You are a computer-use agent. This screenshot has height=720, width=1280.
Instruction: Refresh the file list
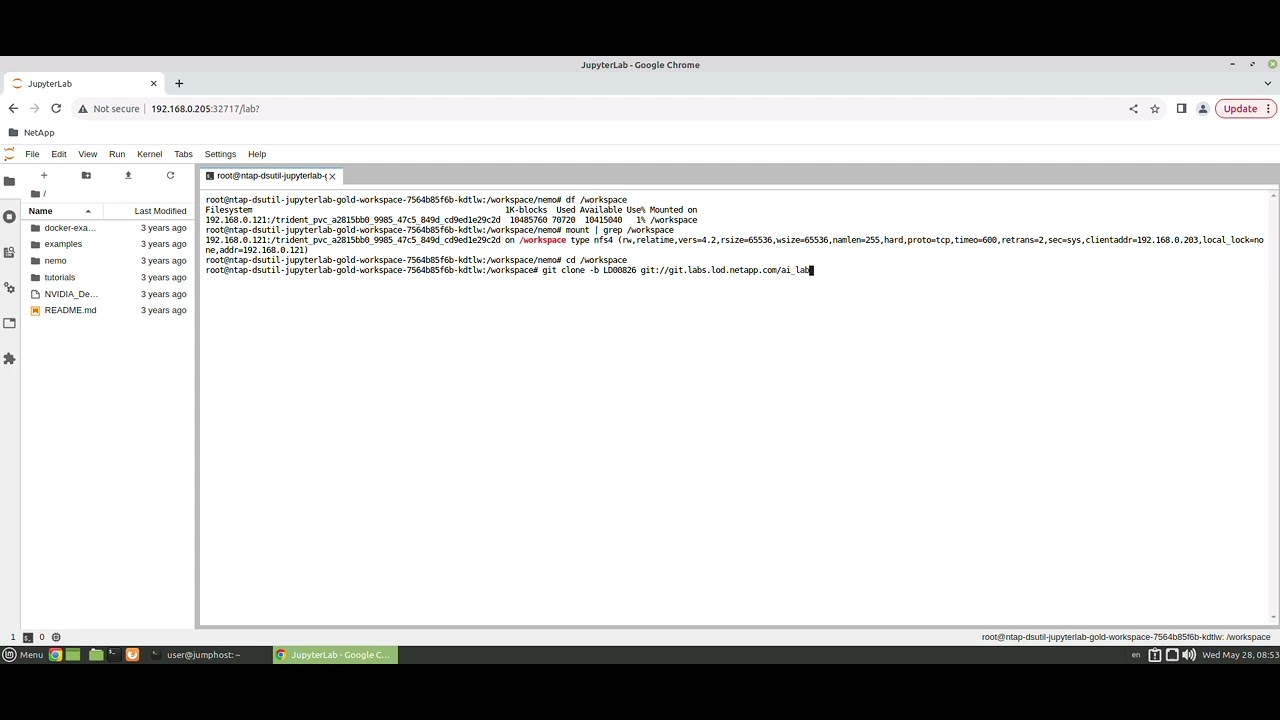click(170, 175)
